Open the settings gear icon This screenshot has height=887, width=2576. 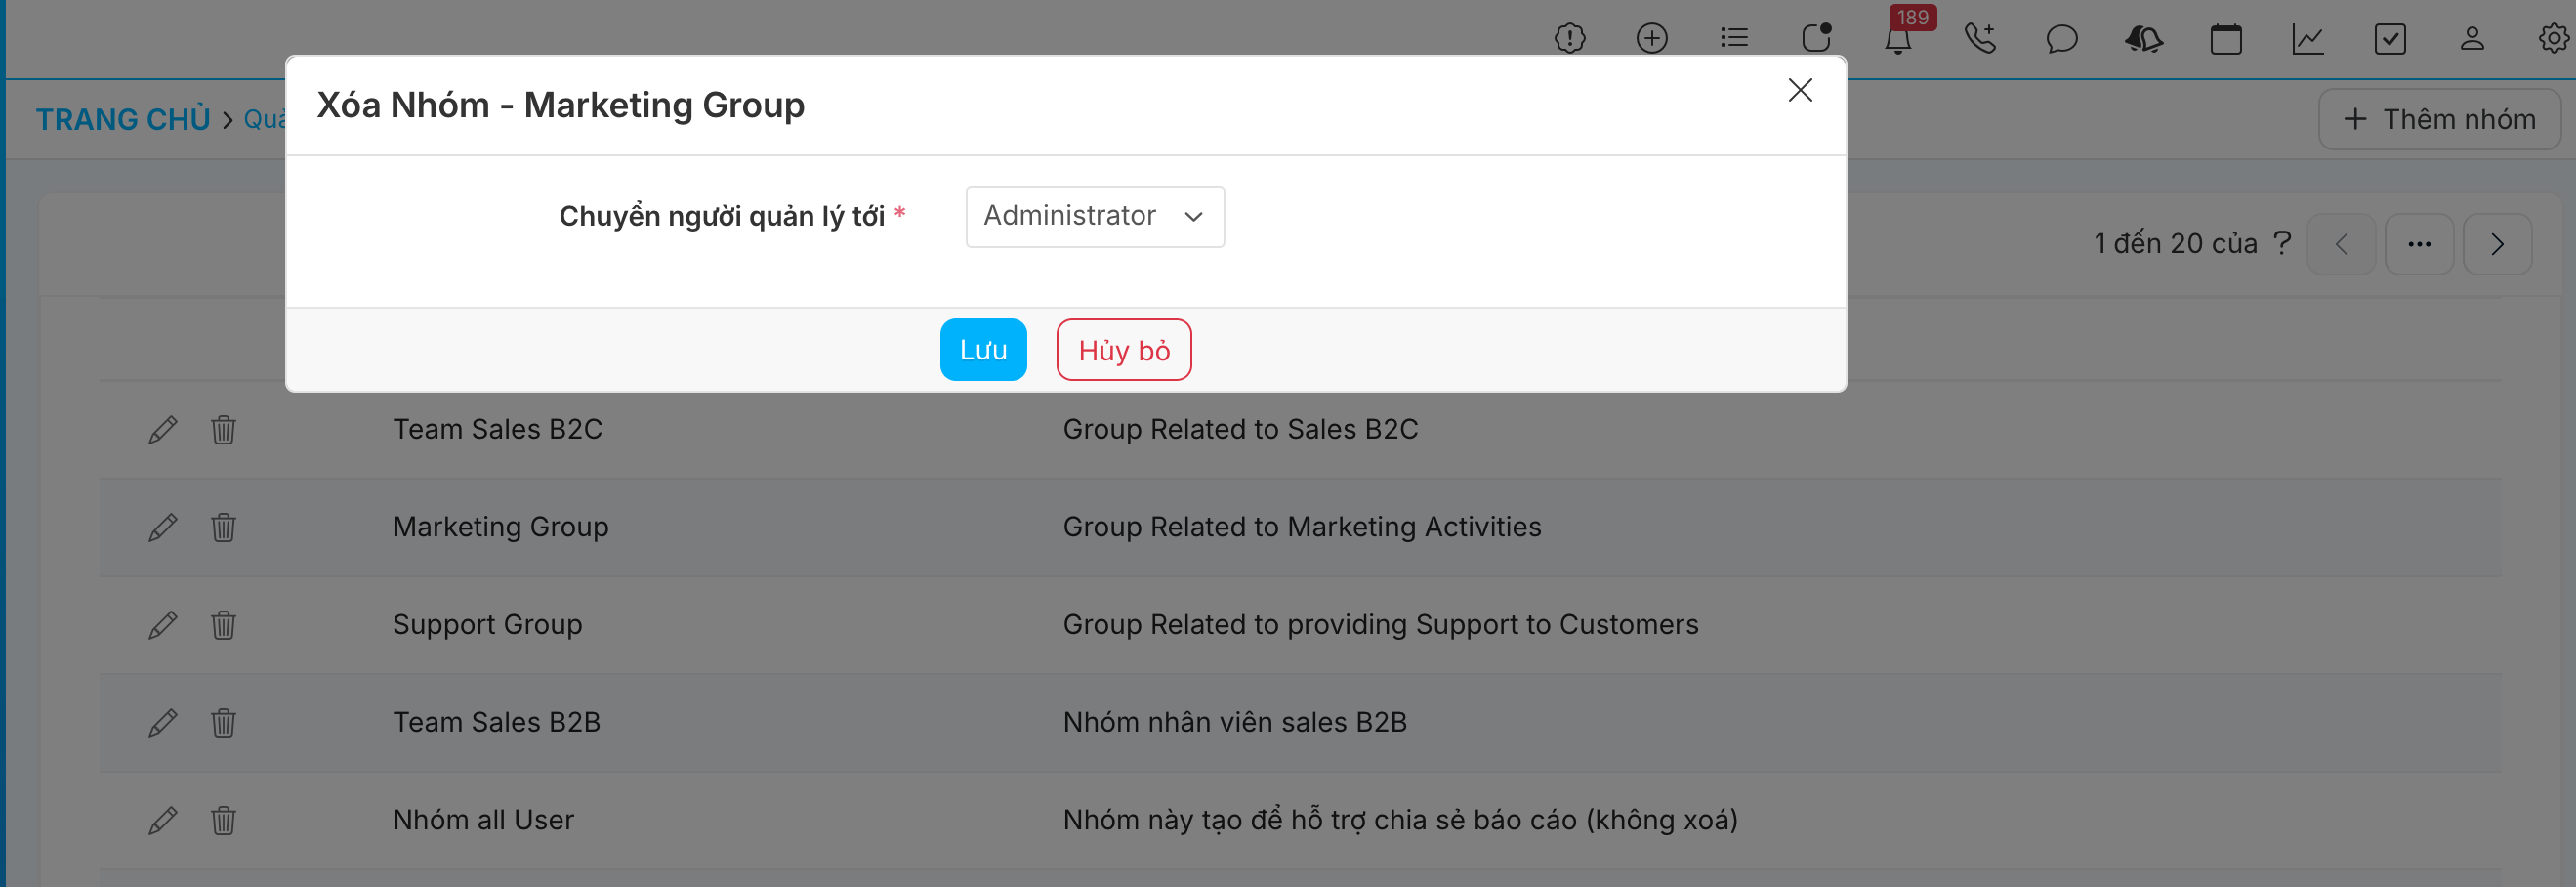tap(2553, 39)
